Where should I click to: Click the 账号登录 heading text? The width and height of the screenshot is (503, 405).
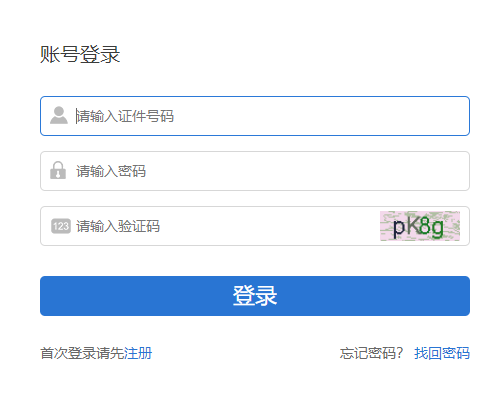(x=80, y=54)
